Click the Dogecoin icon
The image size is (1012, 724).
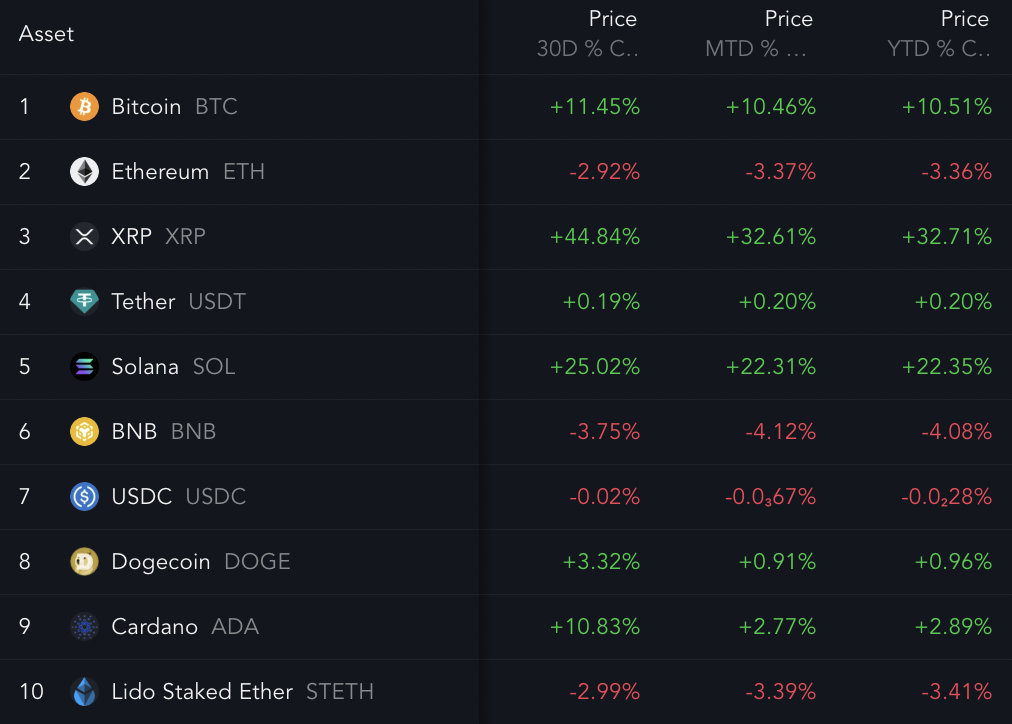84,562
